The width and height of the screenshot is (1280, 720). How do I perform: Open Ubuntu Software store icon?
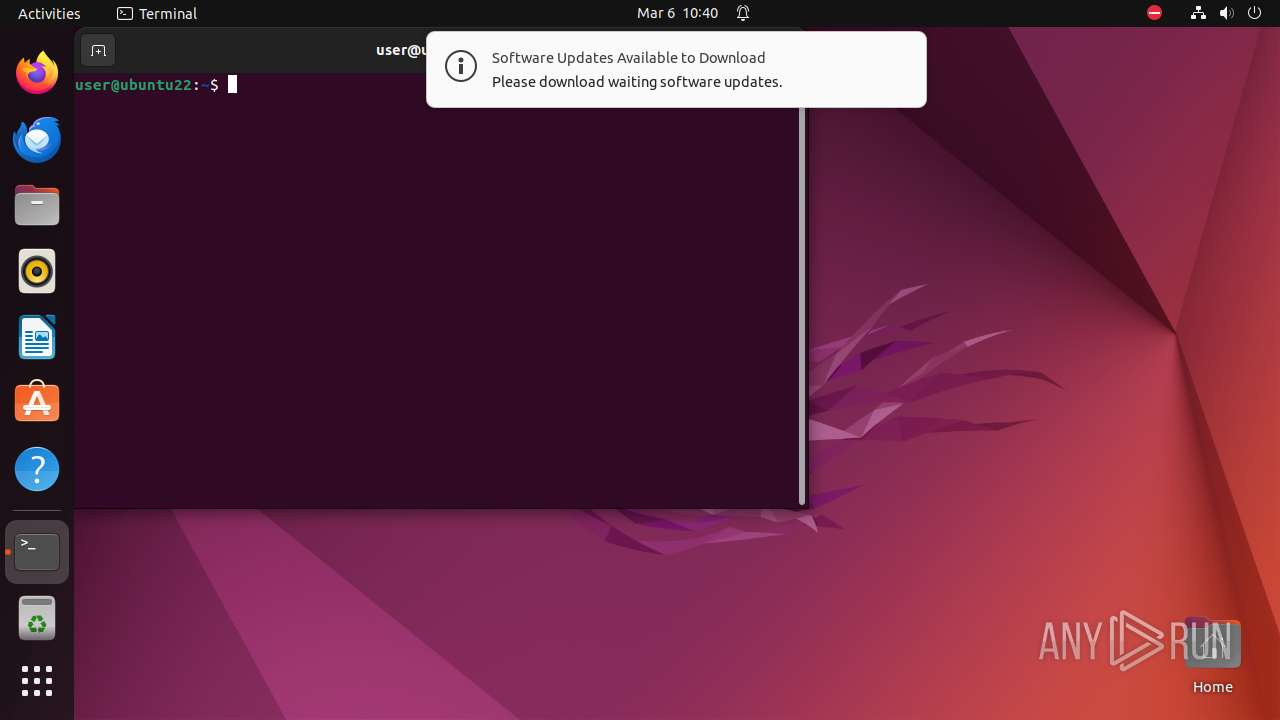click(37, 402)
